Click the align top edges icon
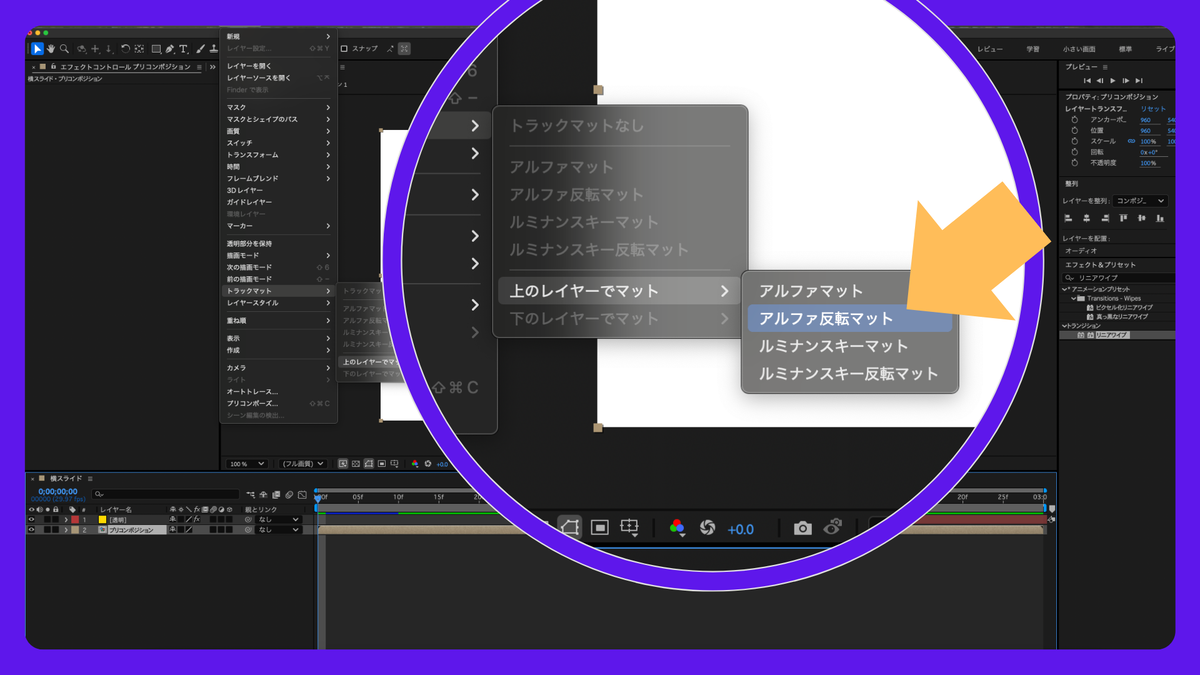This screenshot has width=1200, height=675. [1123, 218]
